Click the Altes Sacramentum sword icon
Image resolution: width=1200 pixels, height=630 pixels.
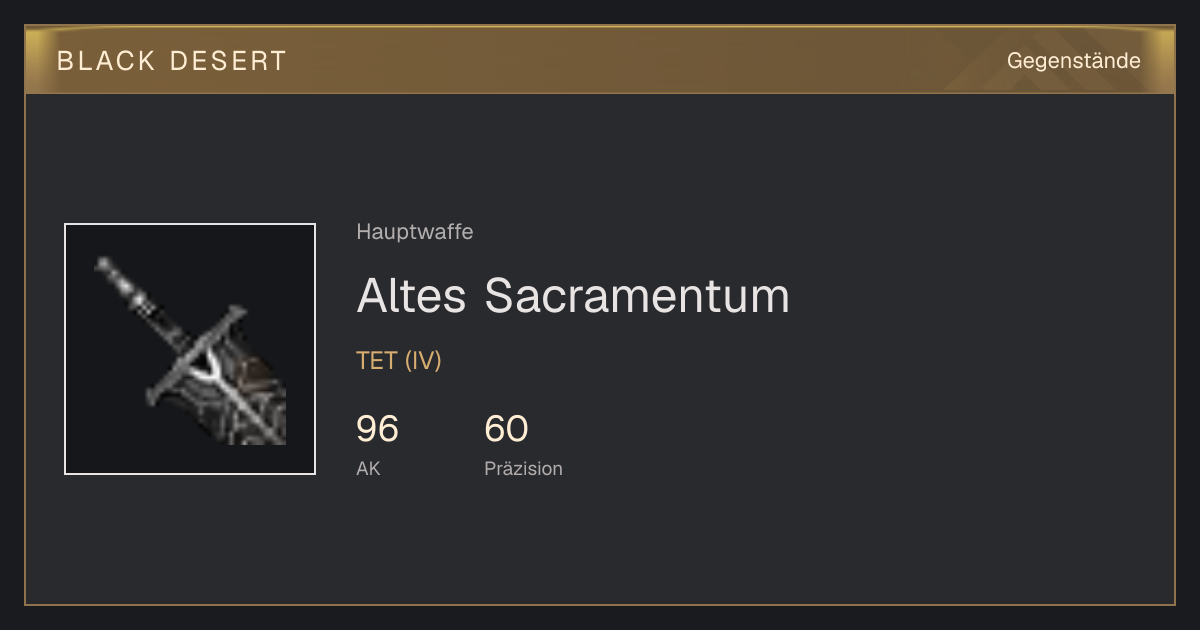point(190,349)
